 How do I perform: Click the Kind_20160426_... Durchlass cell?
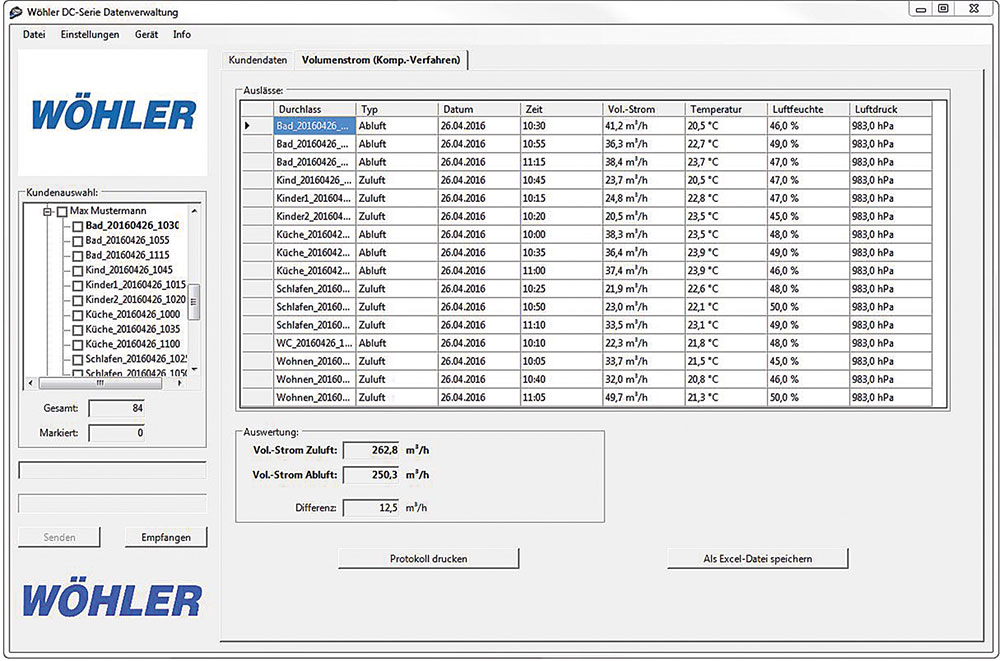click(x=314, y=180)
